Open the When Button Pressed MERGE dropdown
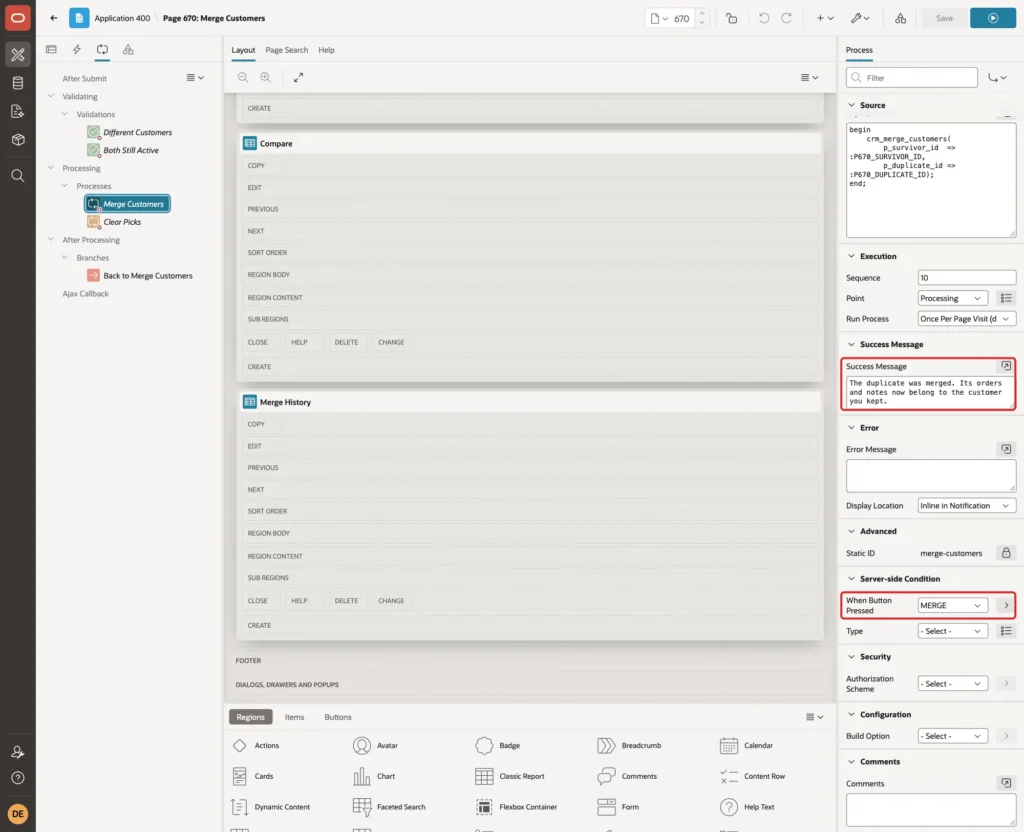The height and width of the screenshot is (832, 1024). [x=952, y=605]
